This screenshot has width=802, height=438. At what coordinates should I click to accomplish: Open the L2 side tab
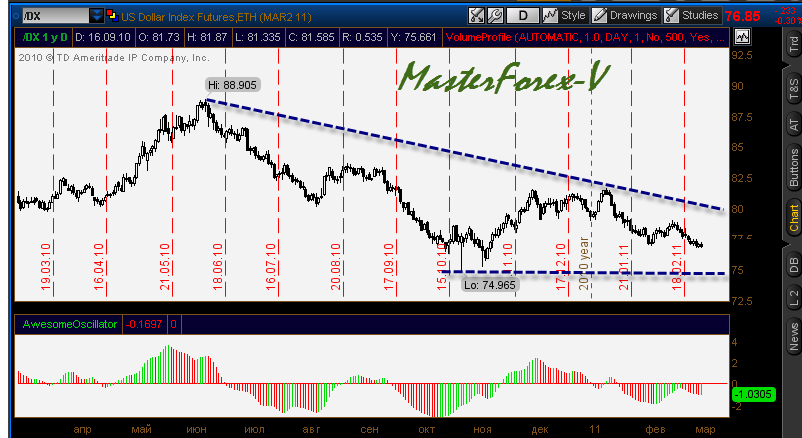click(x=793, y=298)
